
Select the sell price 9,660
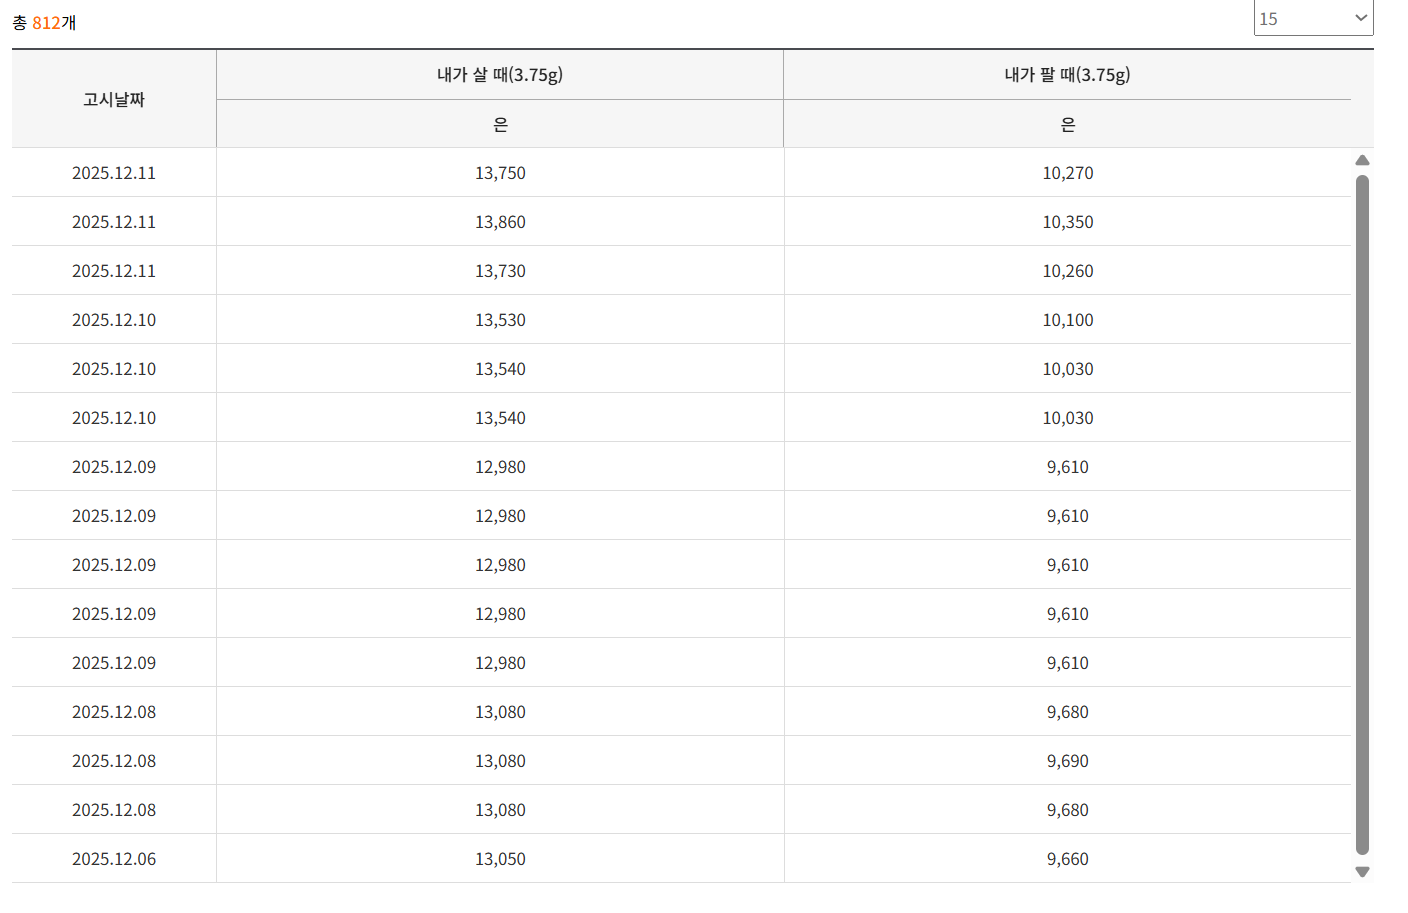pos(1068,859)
